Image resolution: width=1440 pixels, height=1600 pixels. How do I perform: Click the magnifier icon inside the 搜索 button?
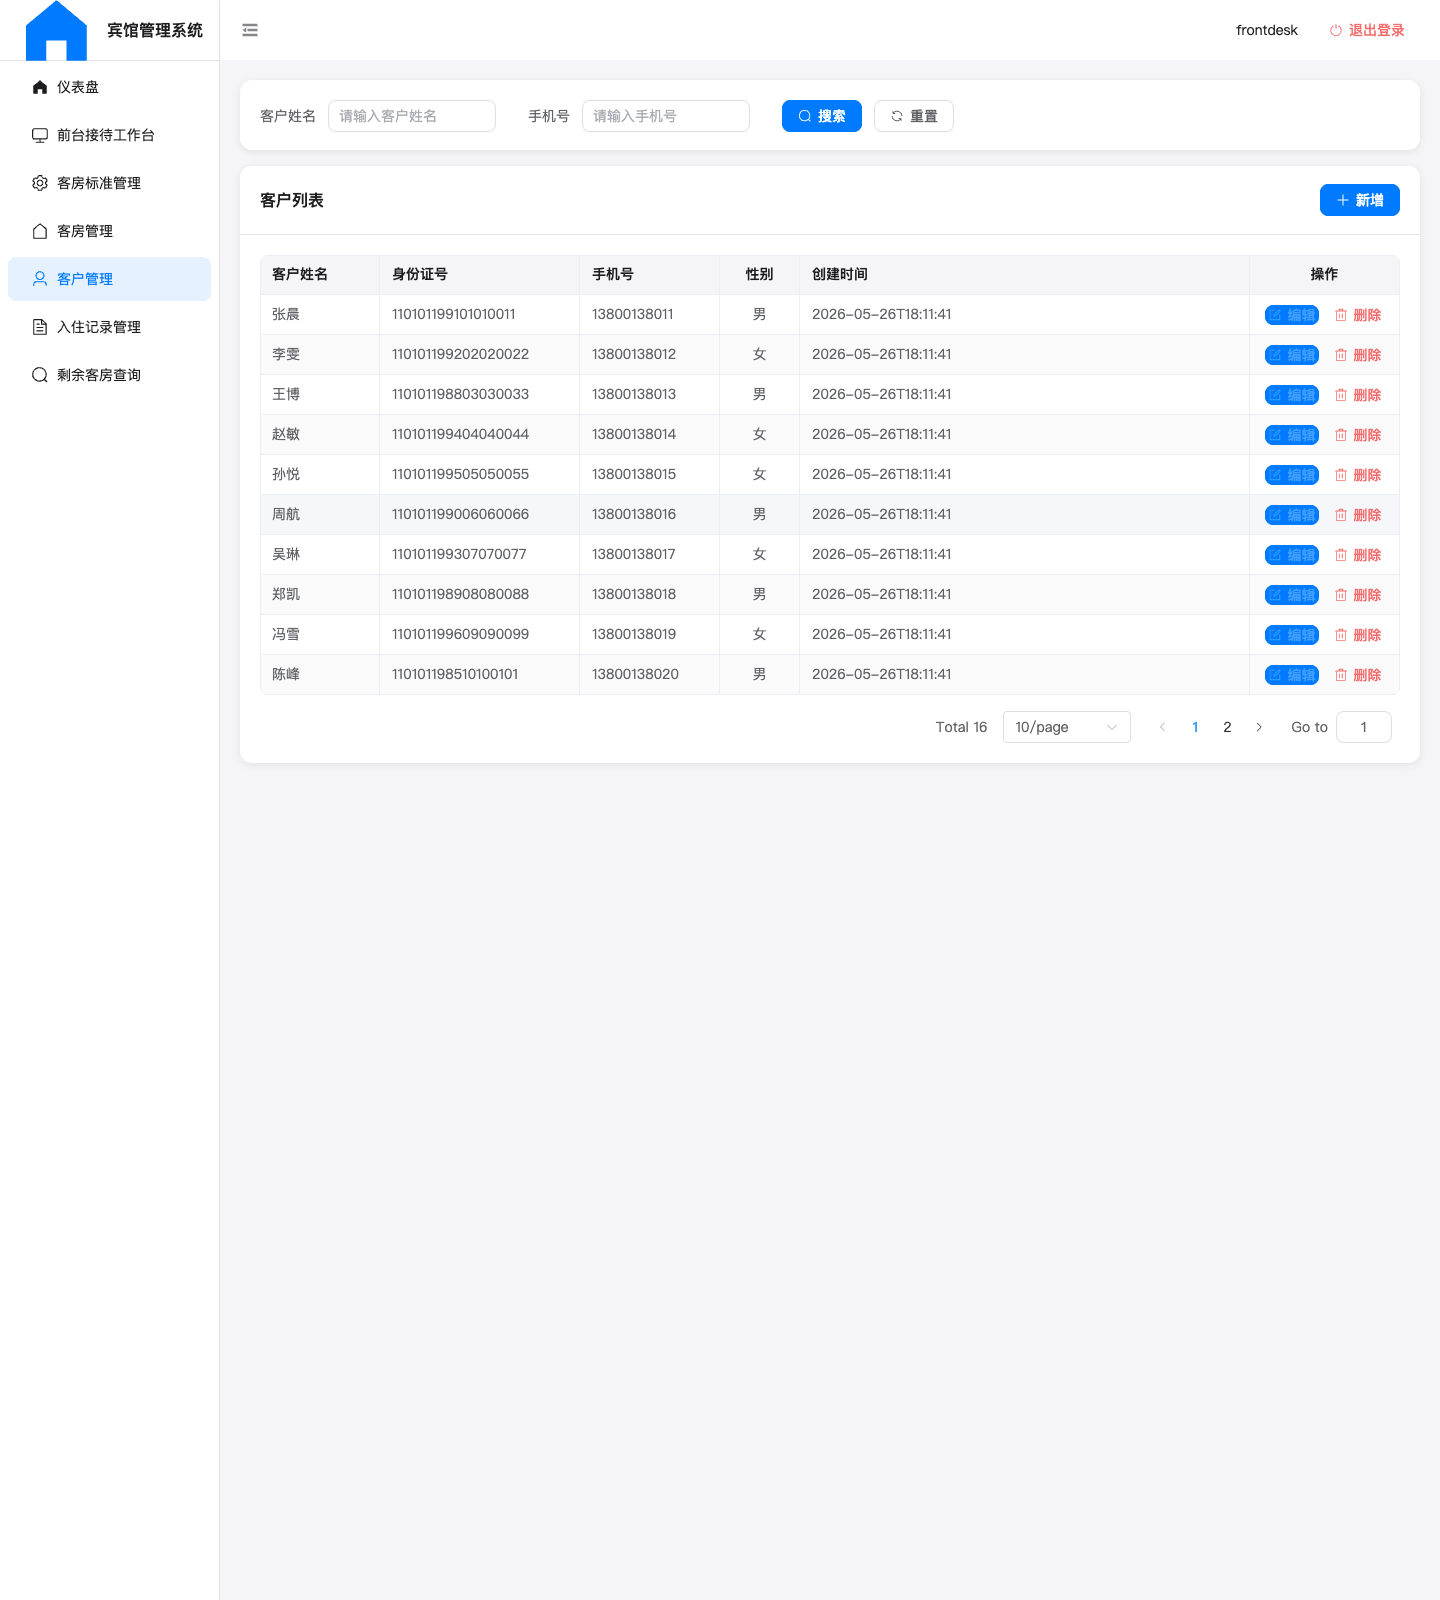point(805,116)
